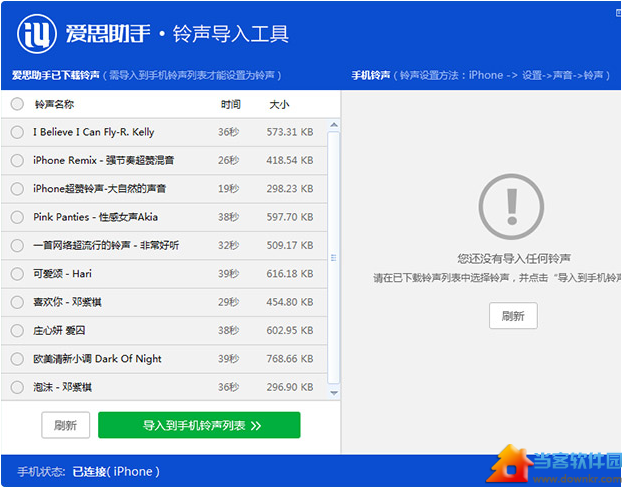Click the i4 Aisi Assistant logo icon

point(37,34)
